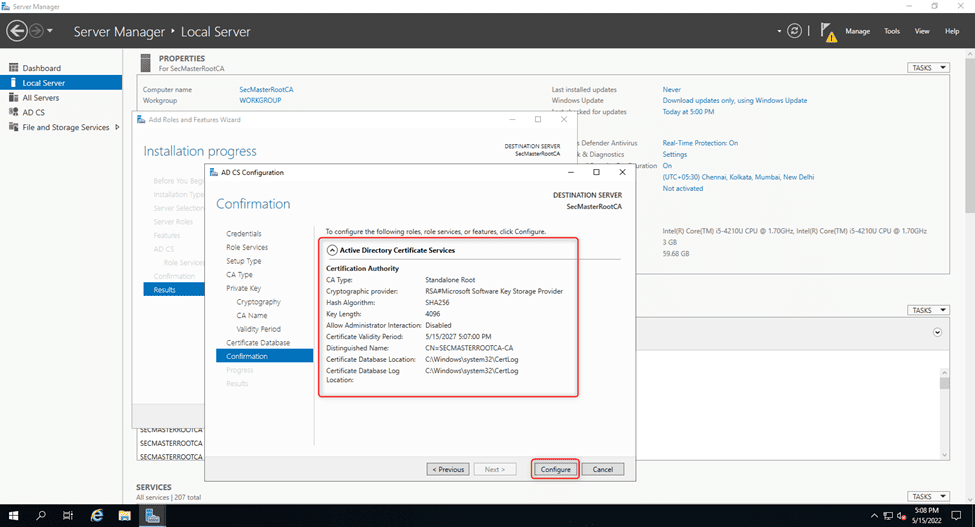Open the Windows Start menu
Screen dimensions: 975x527
[x=13, y=516]
